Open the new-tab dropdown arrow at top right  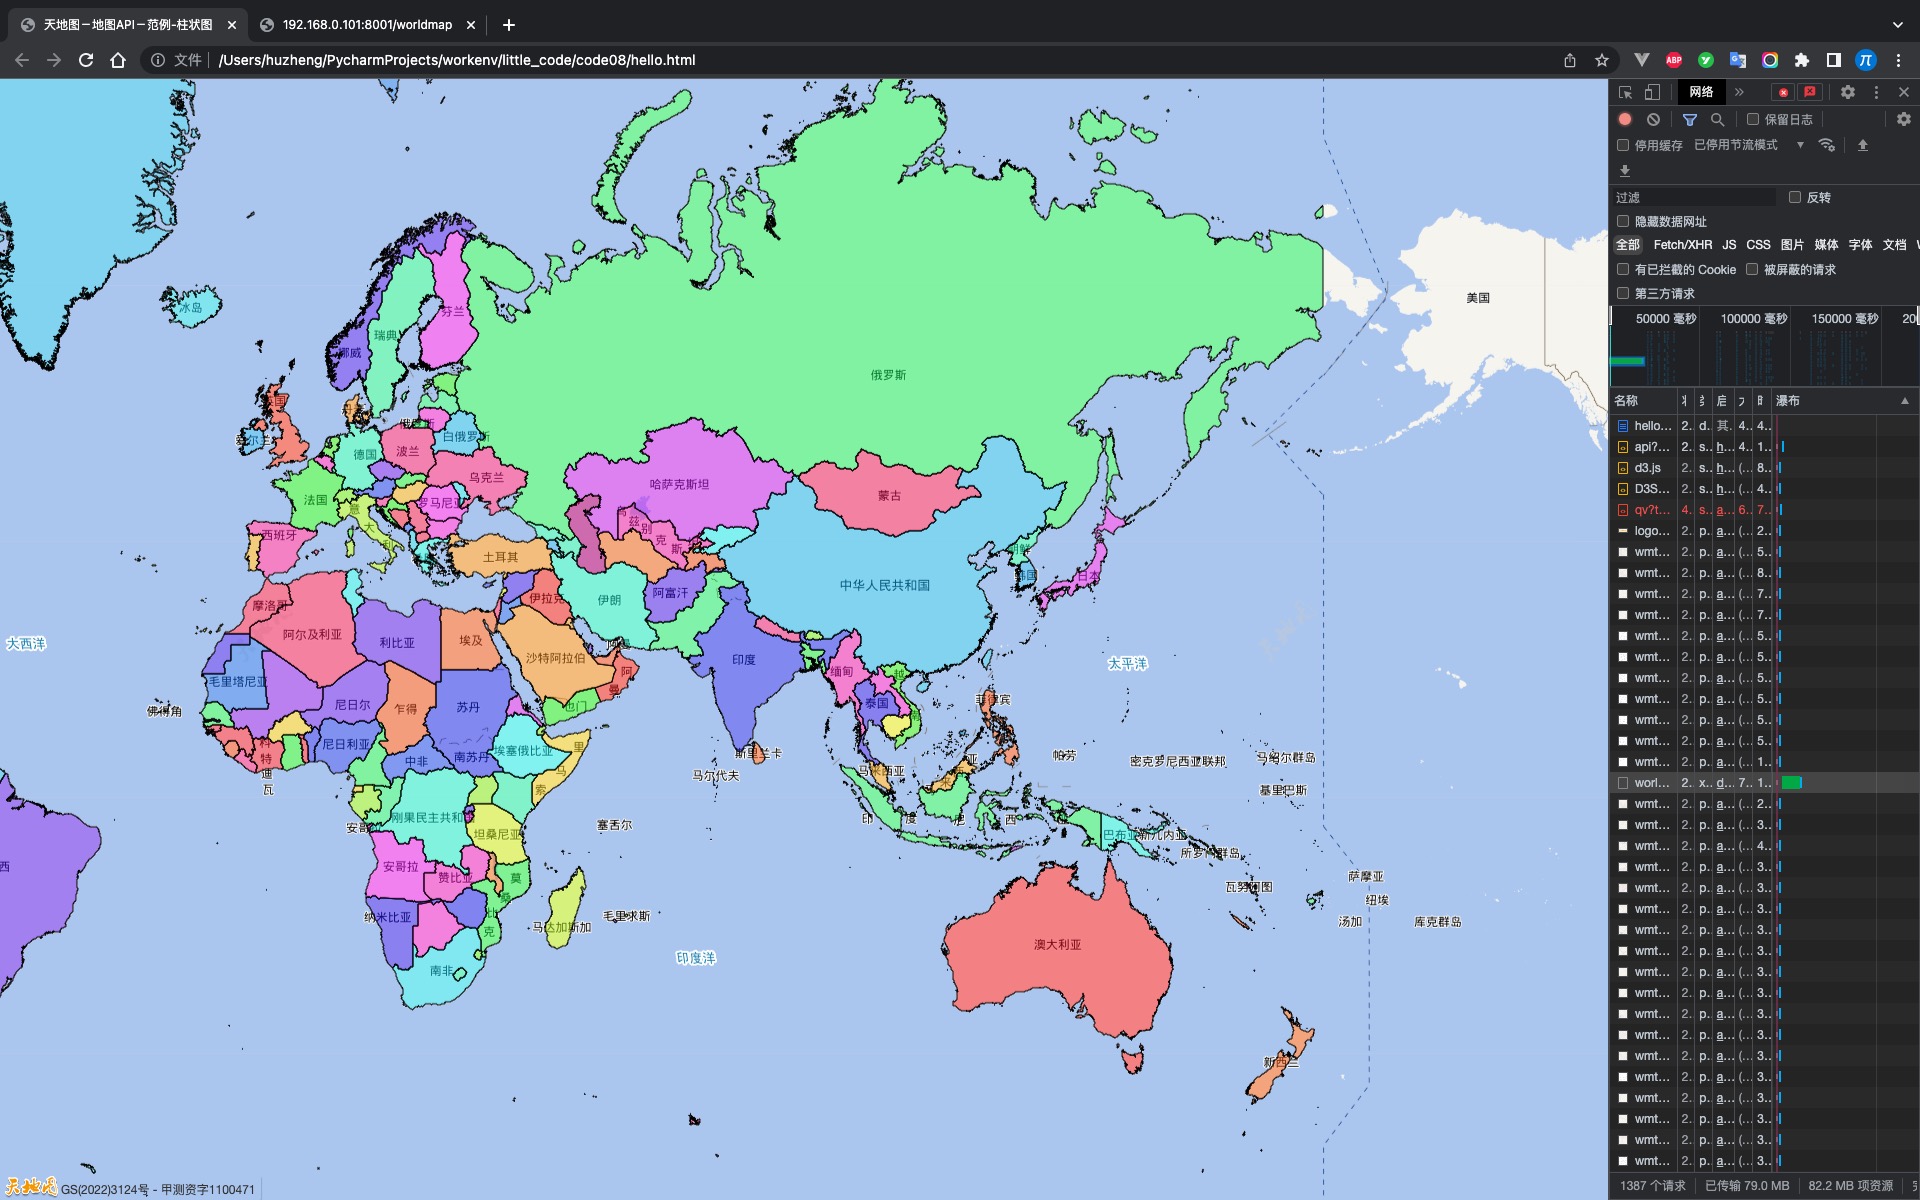click(1897, 24)
